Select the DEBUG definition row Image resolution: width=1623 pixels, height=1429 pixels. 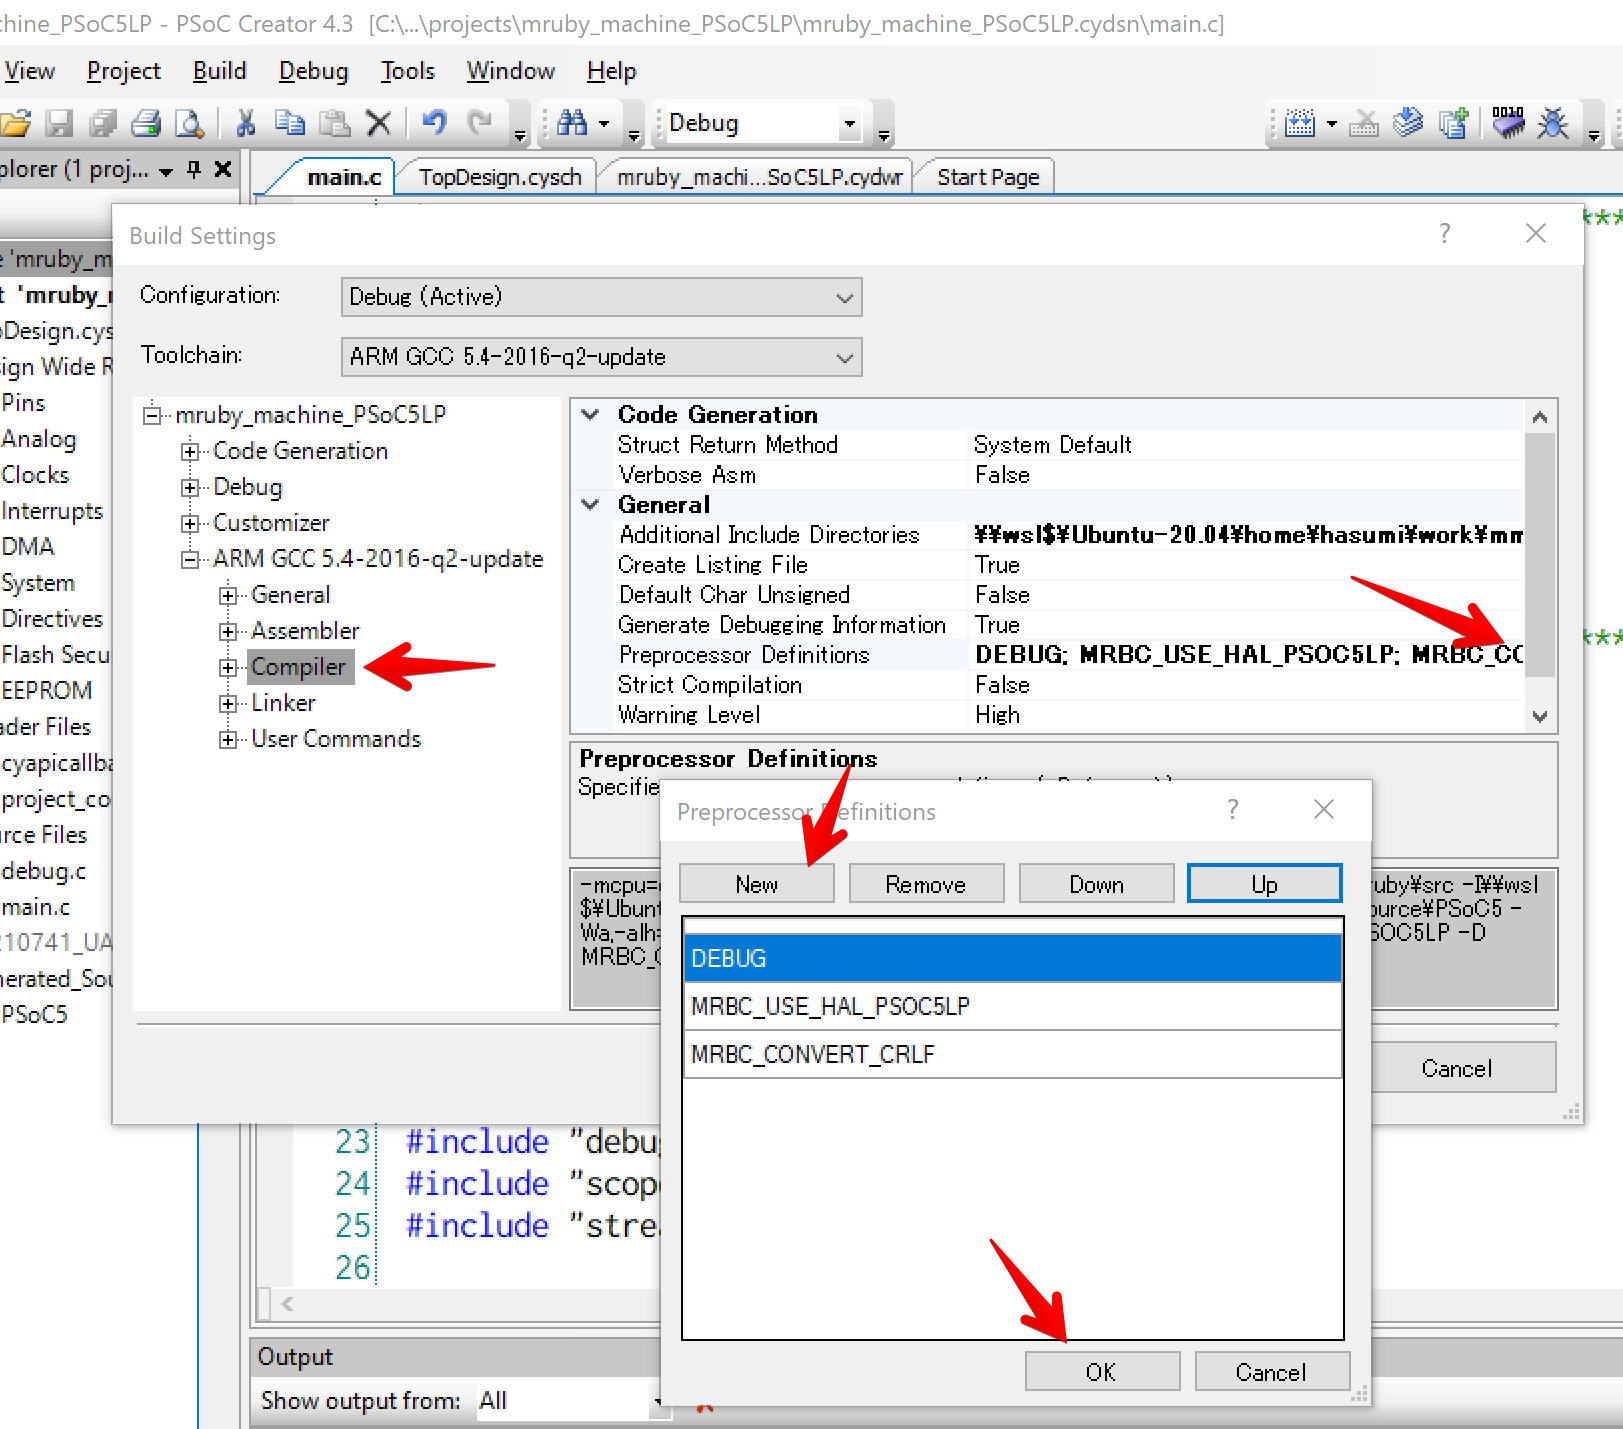pyautogui.click(x=1013, y=958)
